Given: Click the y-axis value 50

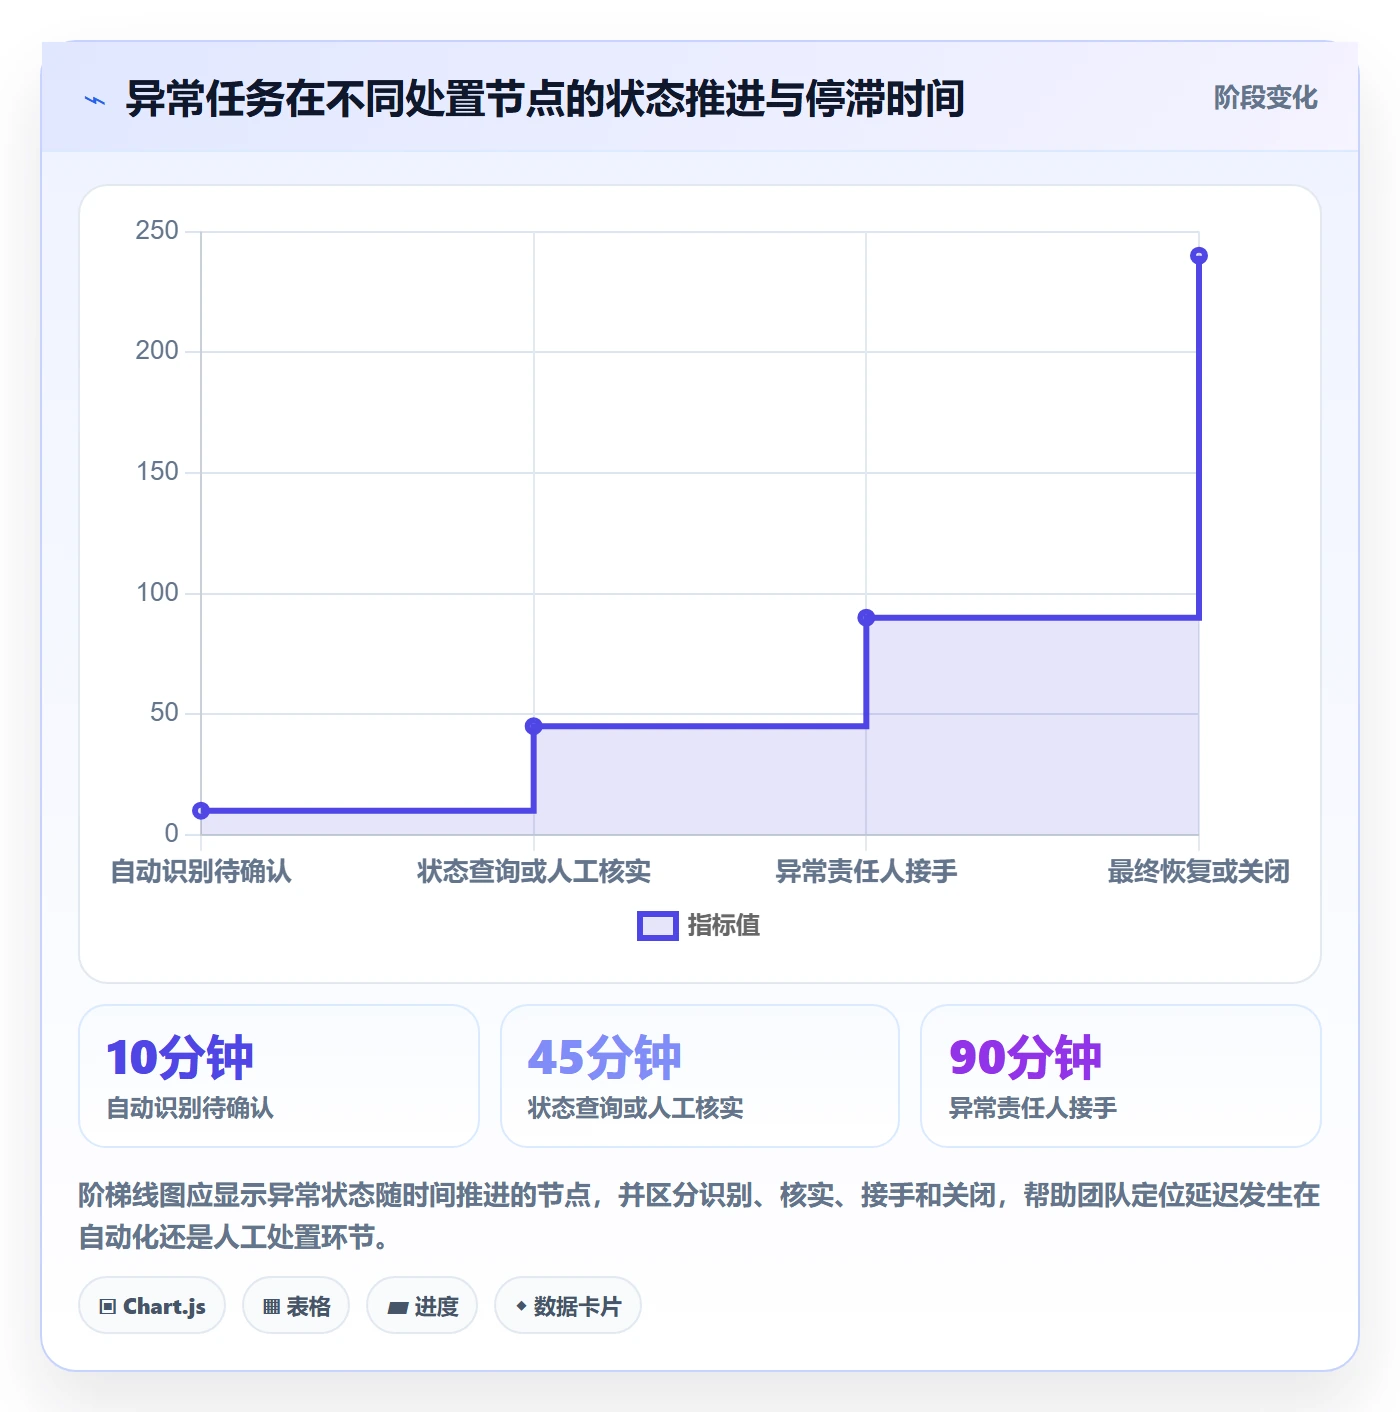Looking at the screenshot, I should (164, 713).
